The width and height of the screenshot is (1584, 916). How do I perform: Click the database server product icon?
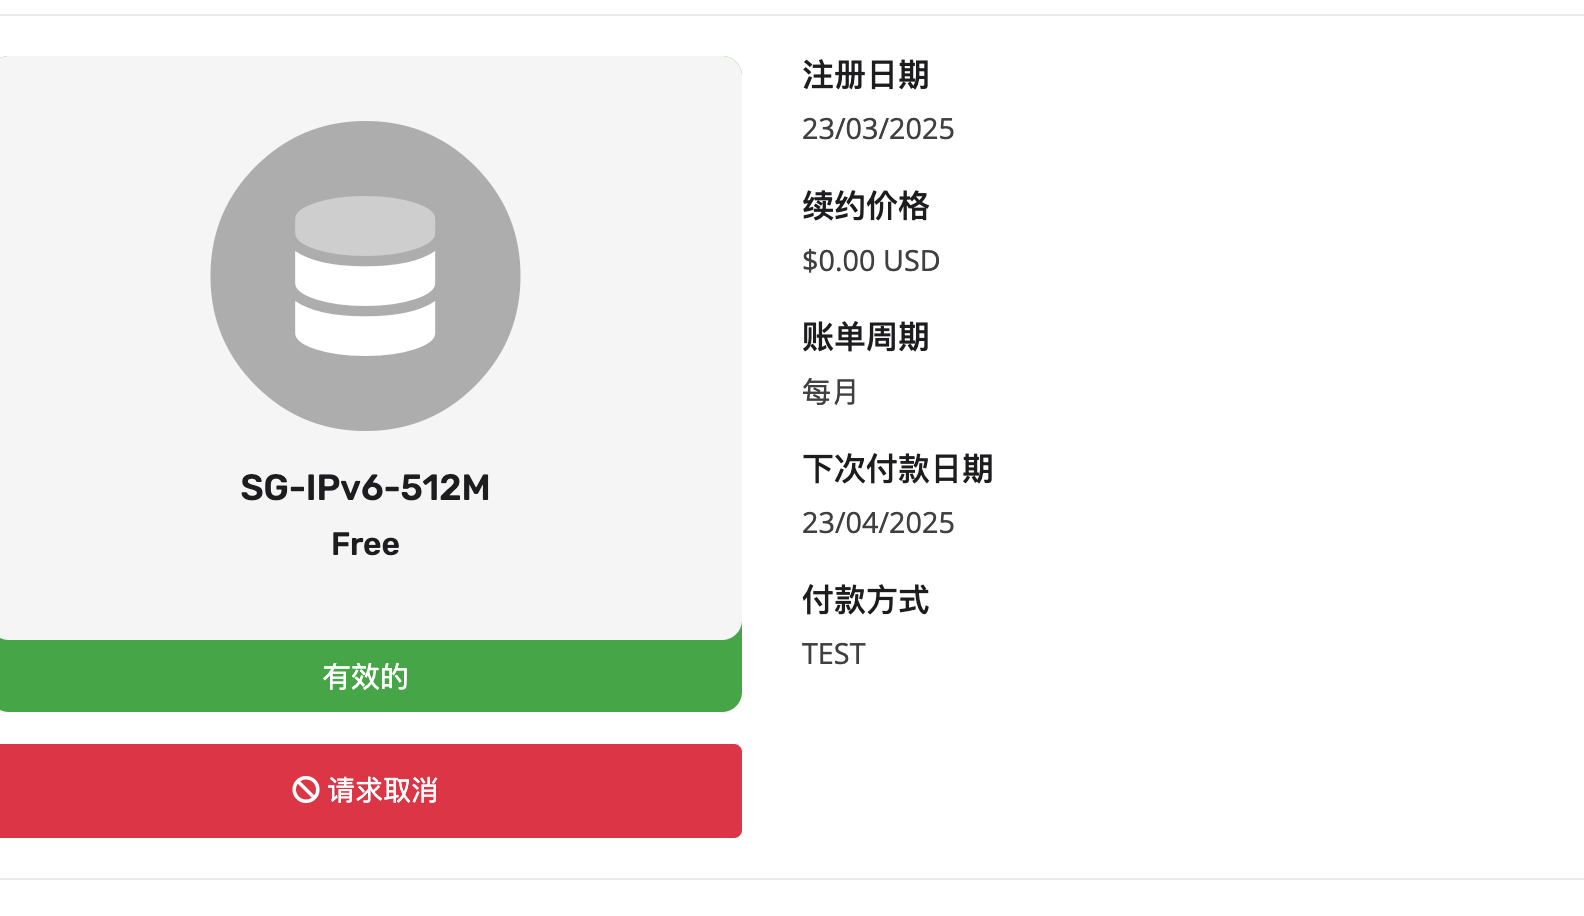click(365, 276)
